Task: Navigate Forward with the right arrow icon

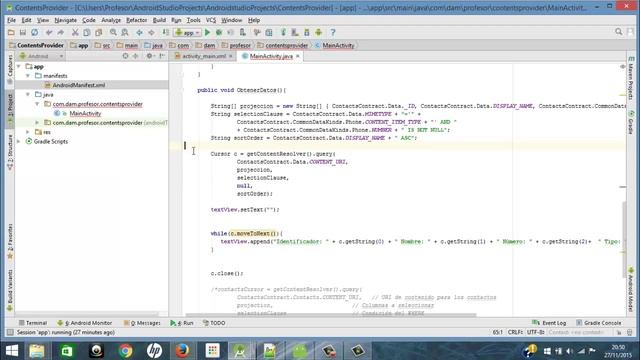Action: (x=151, y=32)
